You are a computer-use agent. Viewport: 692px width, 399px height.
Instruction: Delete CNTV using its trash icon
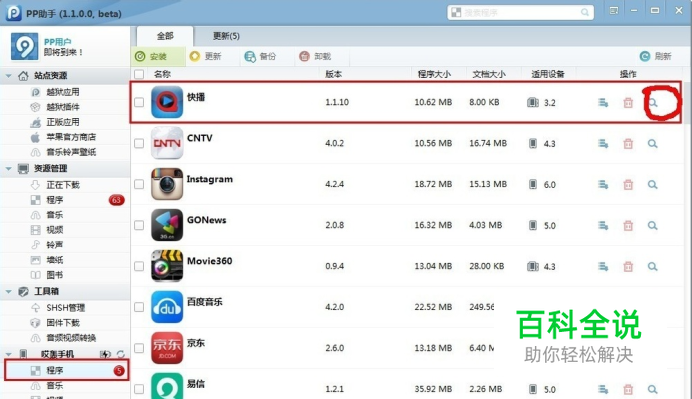[628, 144]
